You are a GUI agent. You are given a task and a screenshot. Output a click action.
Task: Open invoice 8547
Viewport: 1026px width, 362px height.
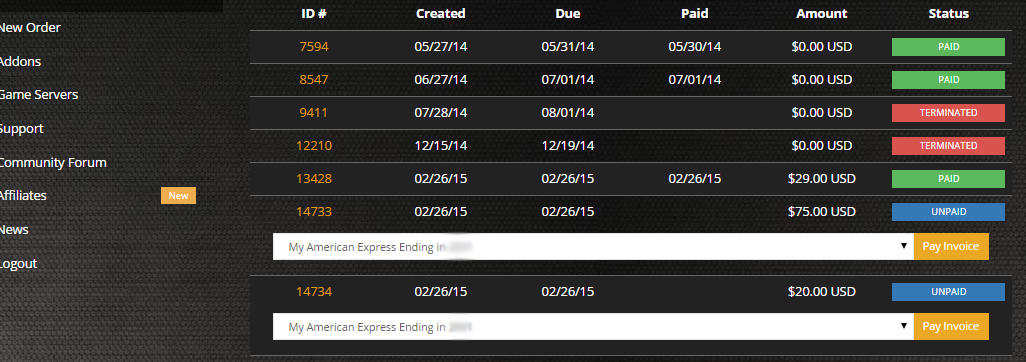314,80
